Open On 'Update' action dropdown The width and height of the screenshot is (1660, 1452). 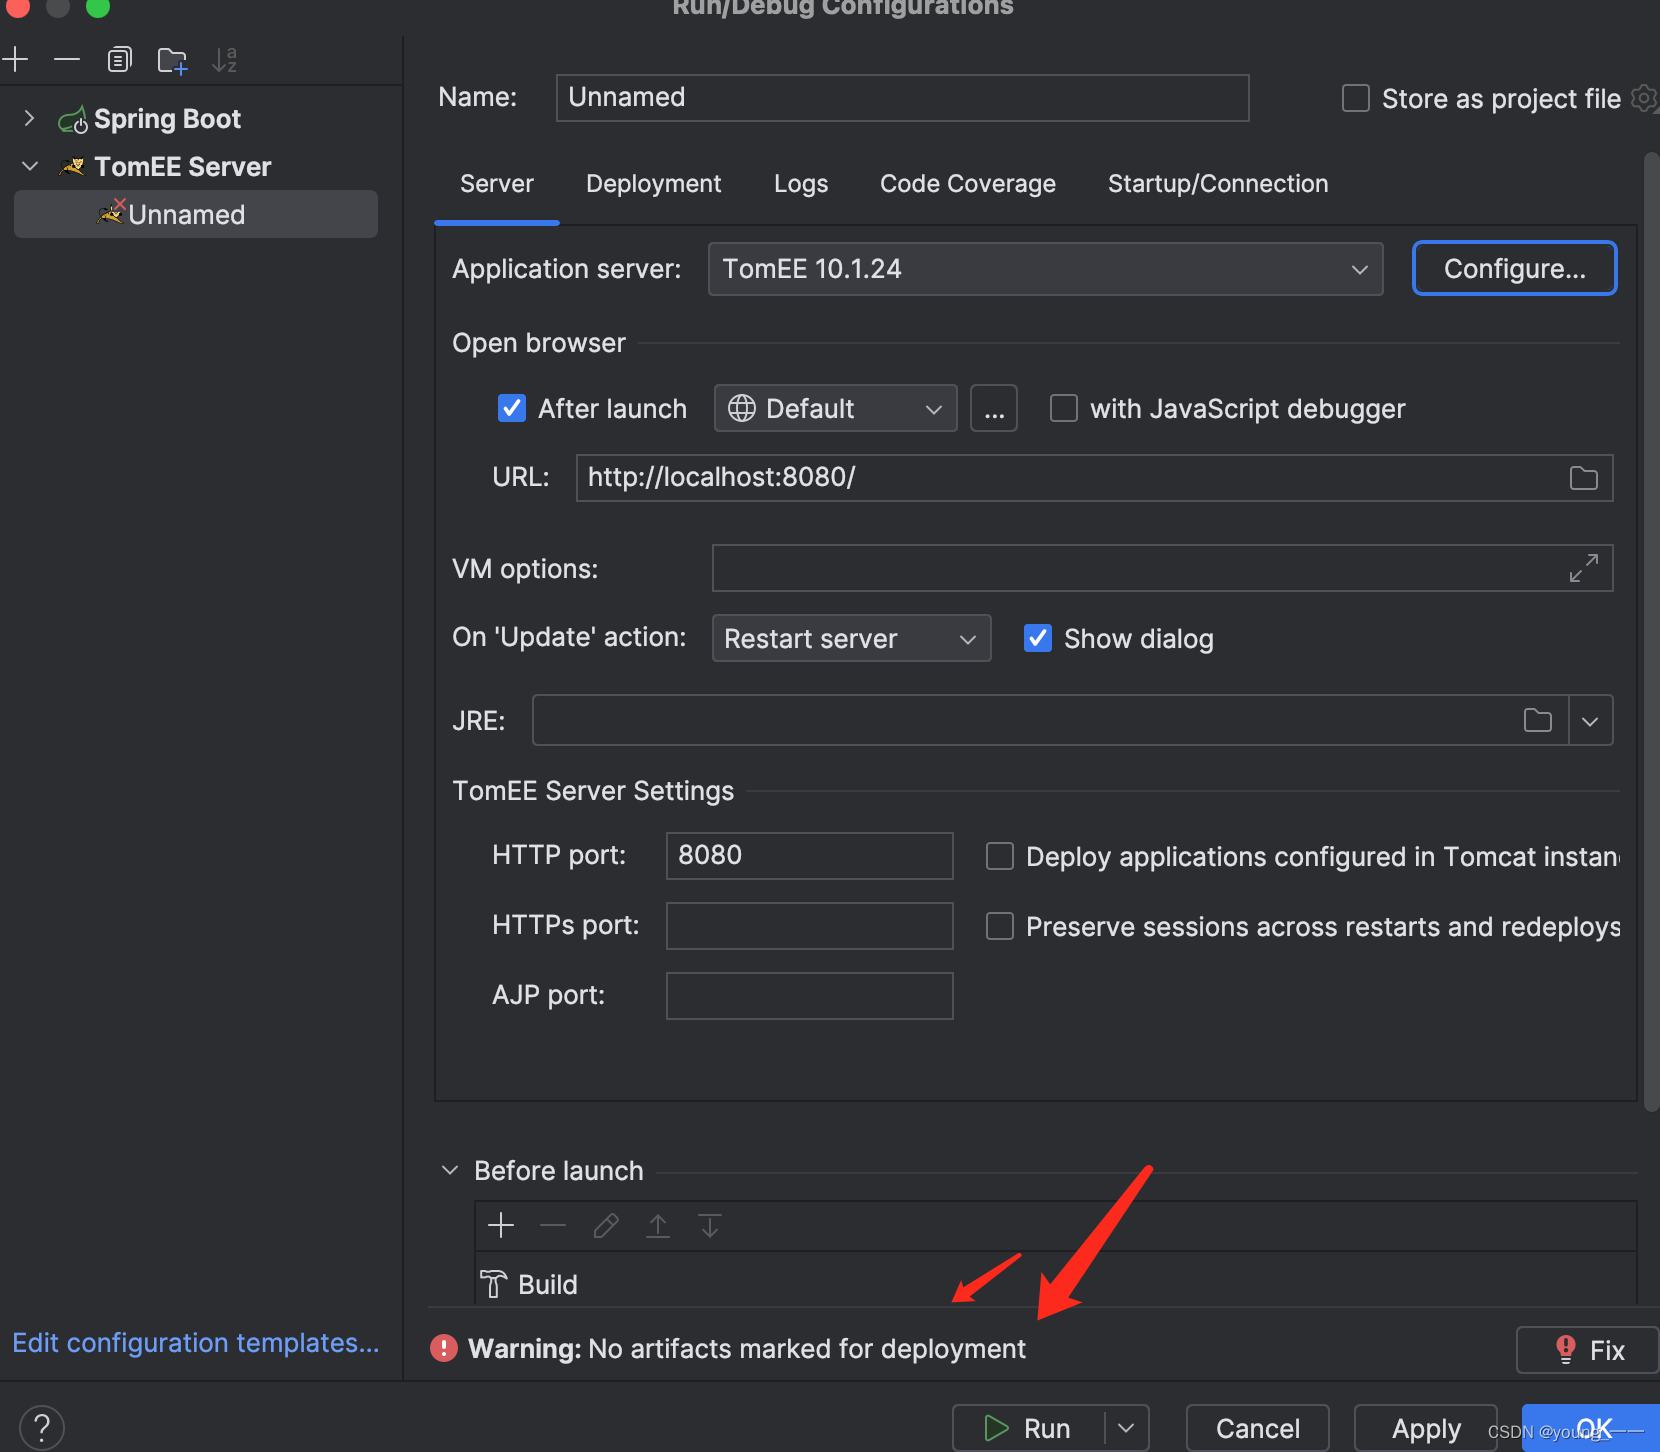[851, 638]
